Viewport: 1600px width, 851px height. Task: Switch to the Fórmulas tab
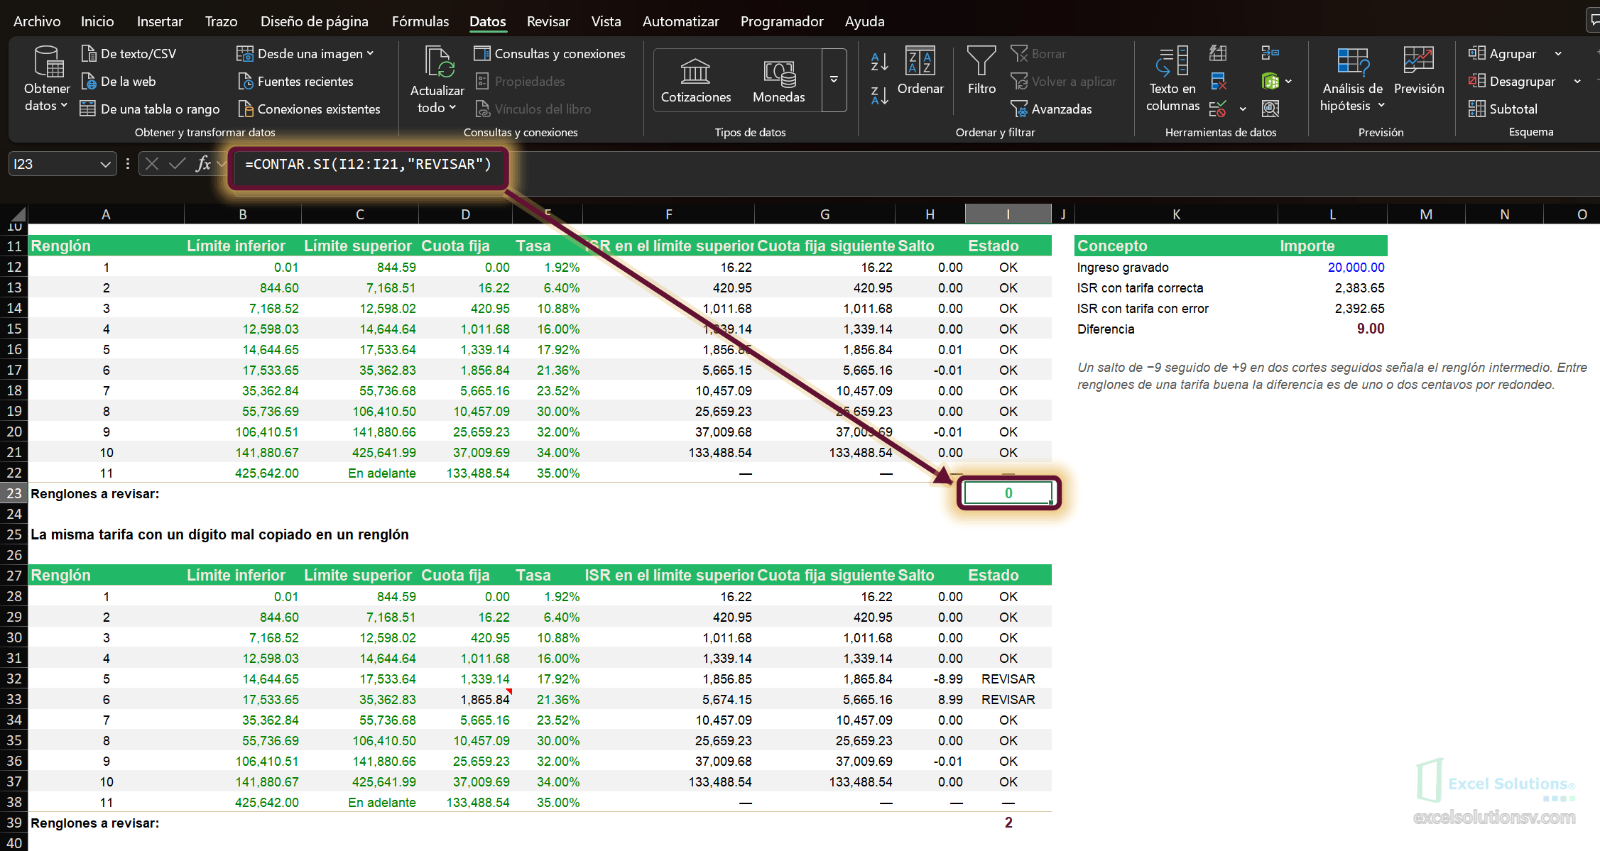click(x=420, y=21)
